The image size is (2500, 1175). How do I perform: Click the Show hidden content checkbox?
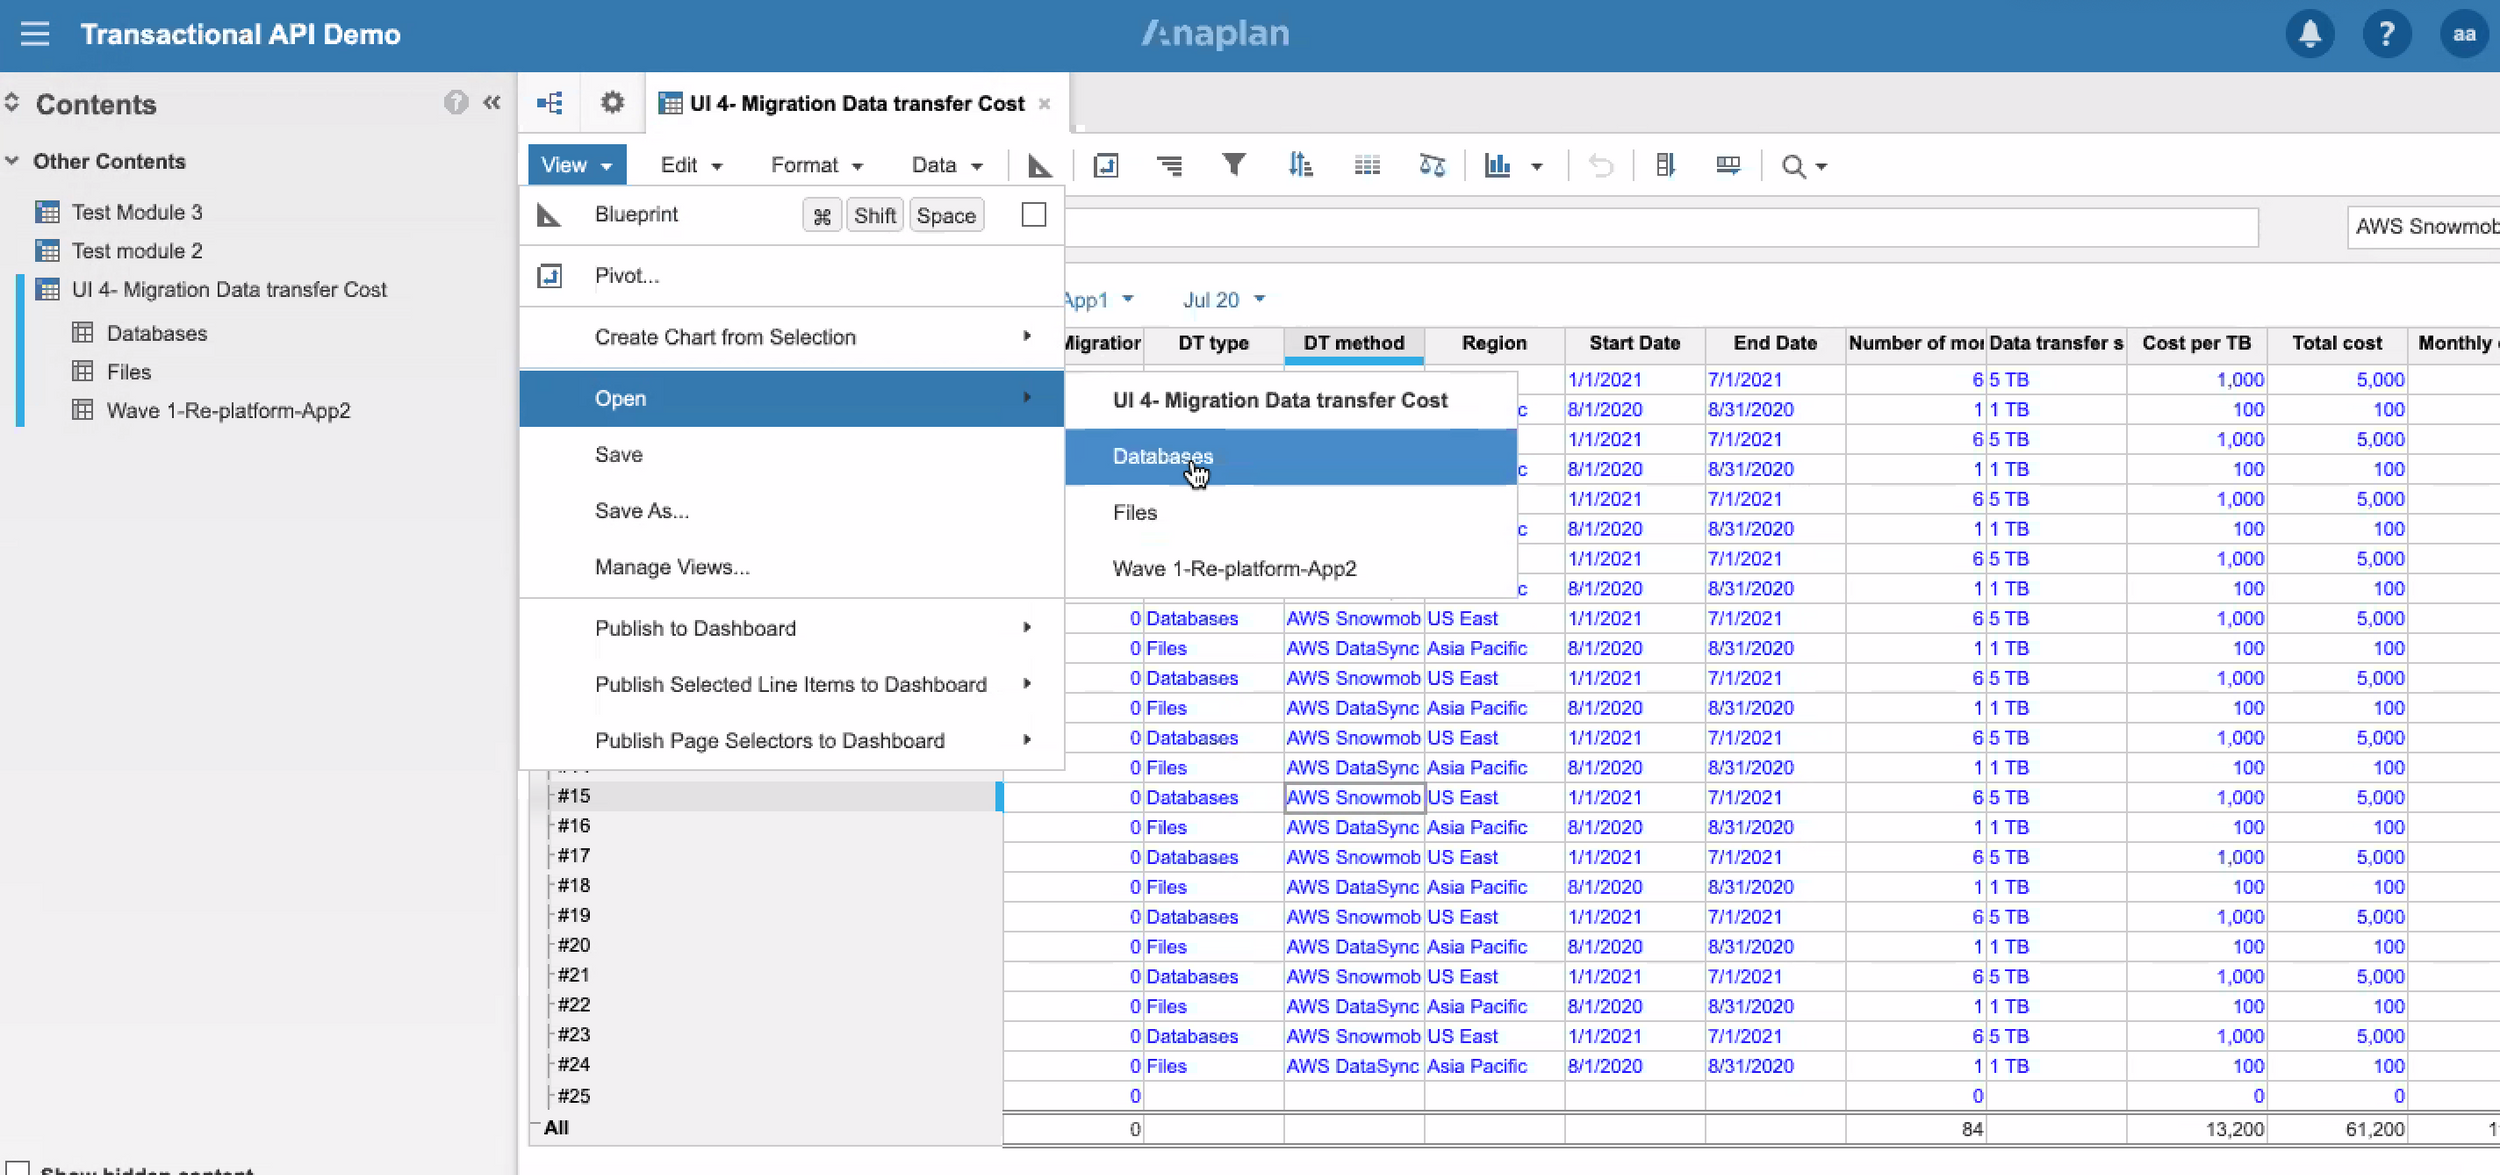click(18, 1168)
